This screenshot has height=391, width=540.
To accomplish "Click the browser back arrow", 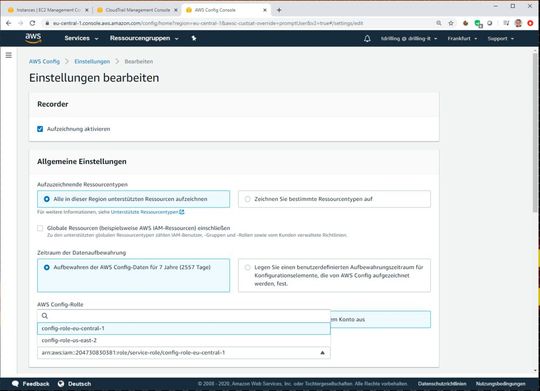I will pyautogui.click(x=9, y=23).
